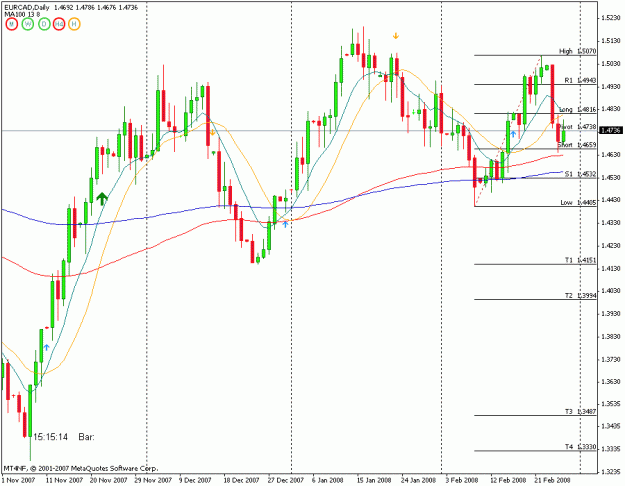The width and height of the screenshot is (625, 486).
Task: Click the 1.5030 price axis label
Action: point(611,64)
